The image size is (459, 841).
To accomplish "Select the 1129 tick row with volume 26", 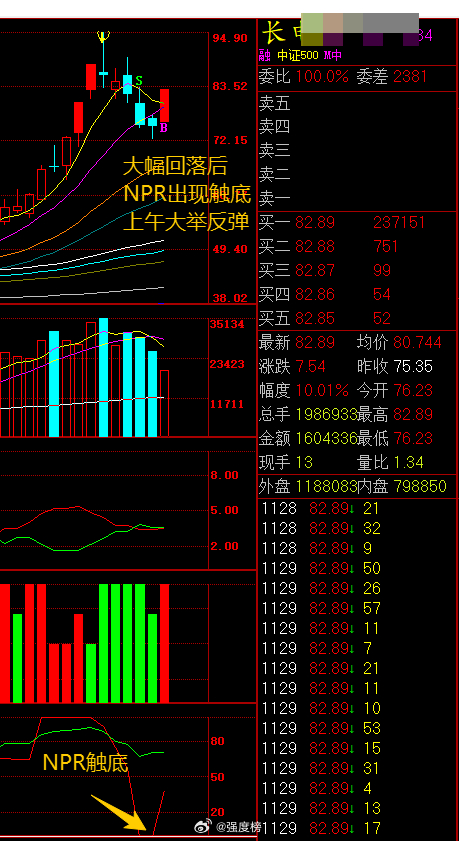I will (x=358, y=588).
